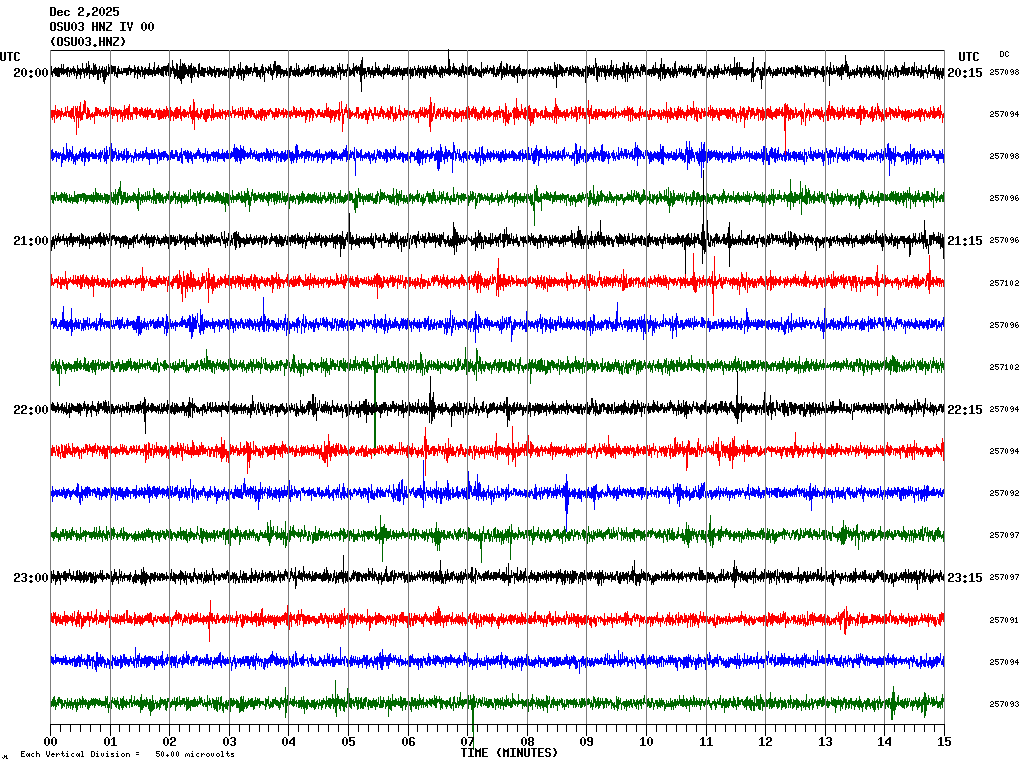Click the 21:00 row time label
This screenshot has width=1024, height=768.
pyautogui.click(x=30, y=241)
